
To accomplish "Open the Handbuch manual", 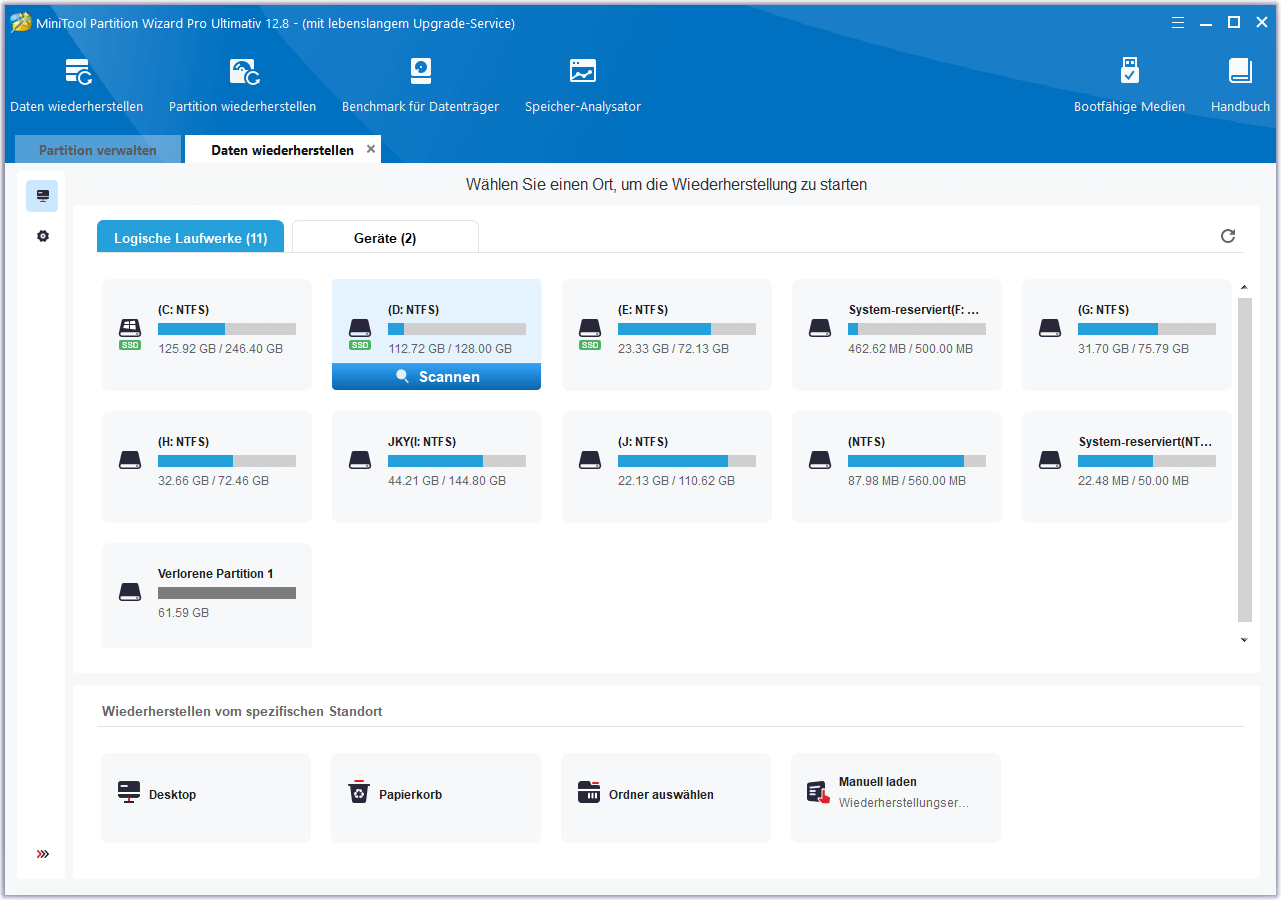I will pos(1240,72).
